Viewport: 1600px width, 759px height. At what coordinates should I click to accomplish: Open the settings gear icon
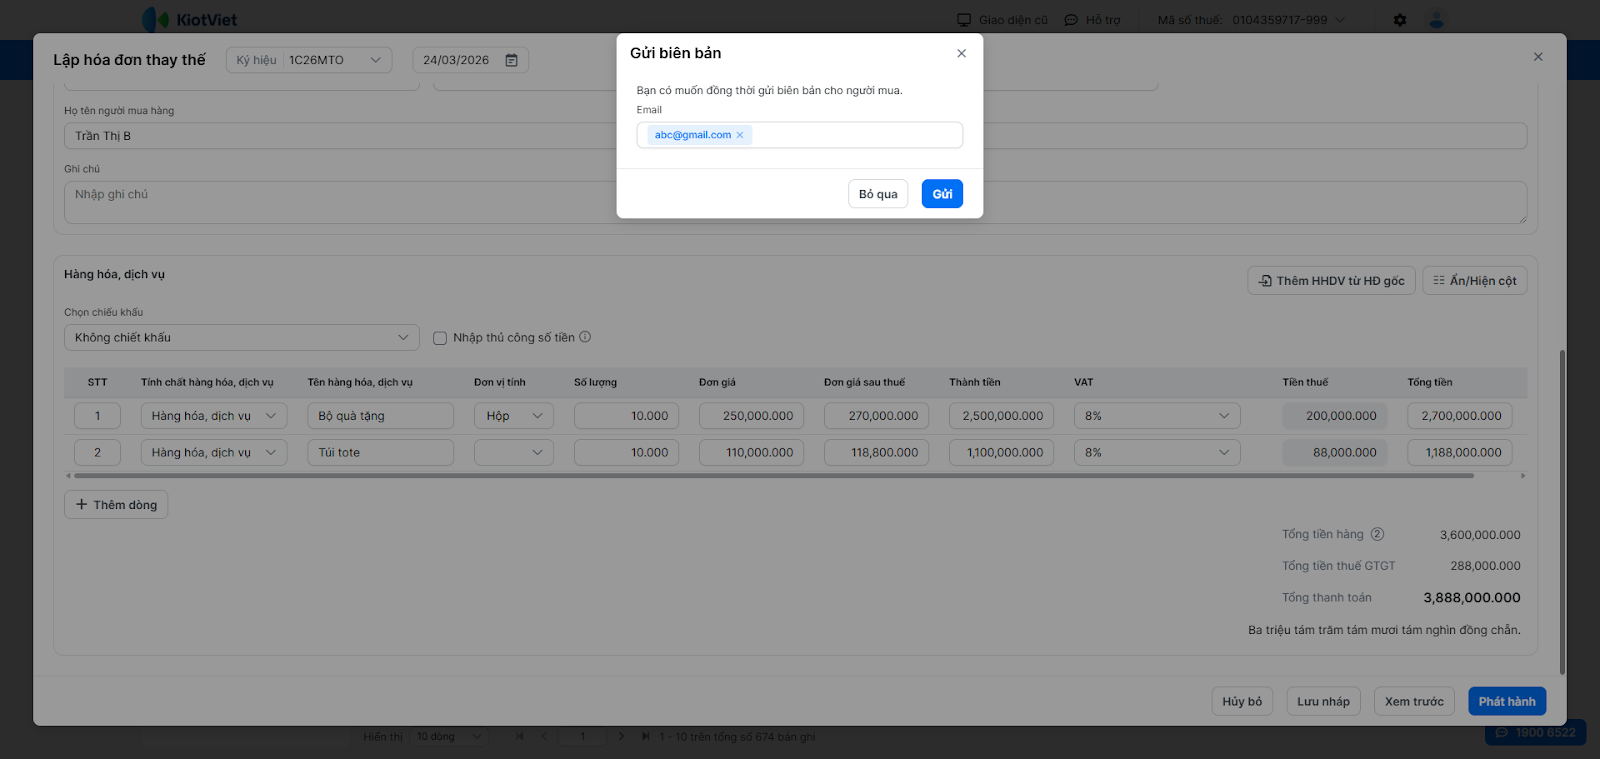1400,20
